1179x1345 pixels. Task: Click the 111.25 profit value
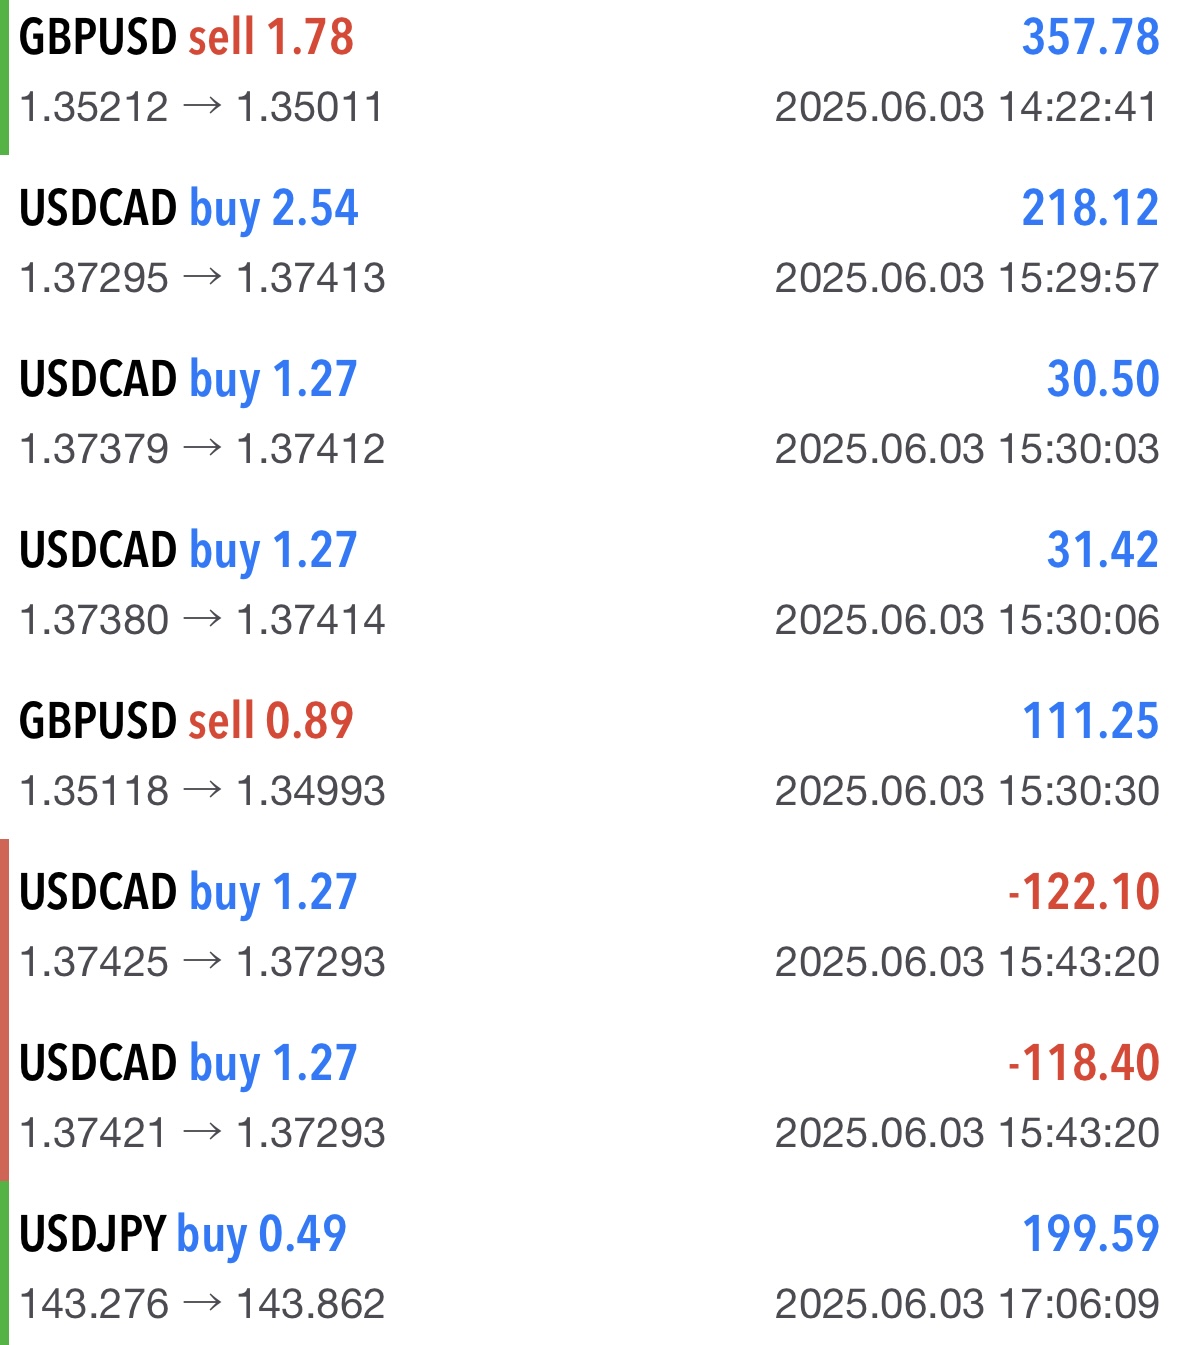point(1090,721)
